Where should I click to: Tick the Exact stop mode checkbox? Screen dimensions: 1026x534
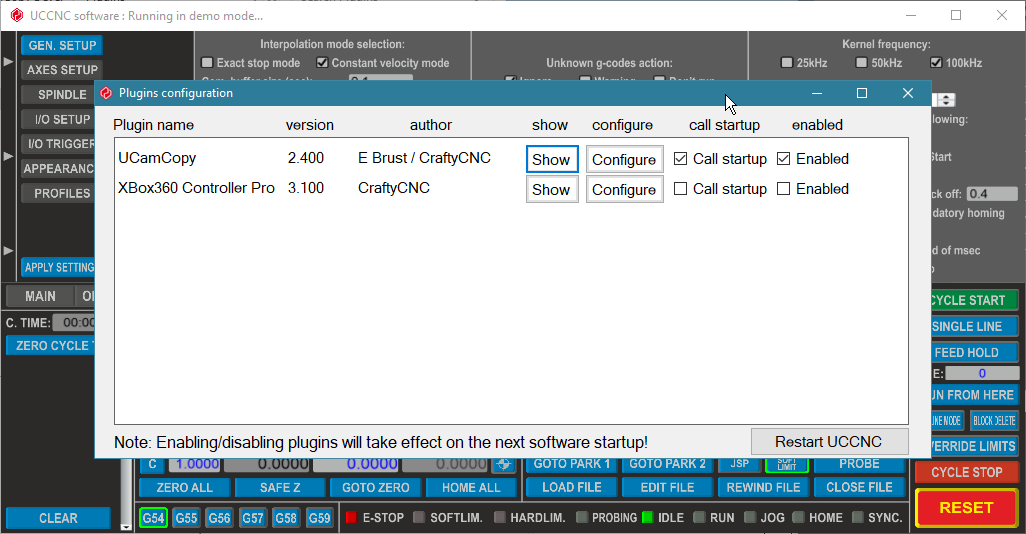(x=207, y=63)
